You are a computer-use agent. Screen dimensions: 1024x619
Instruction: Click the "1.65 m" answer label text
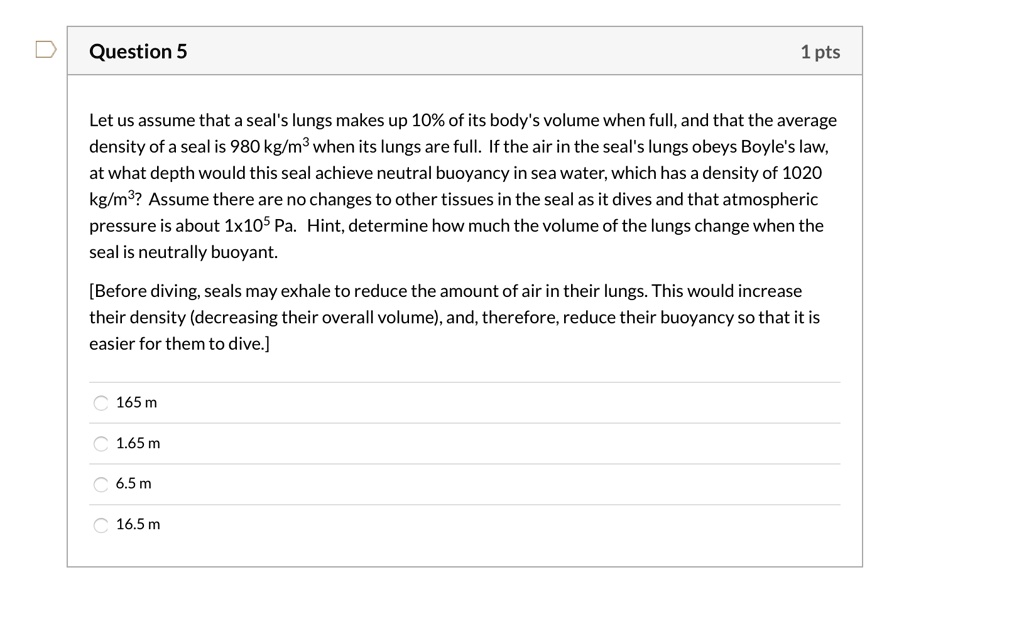(x=138, y=443)
